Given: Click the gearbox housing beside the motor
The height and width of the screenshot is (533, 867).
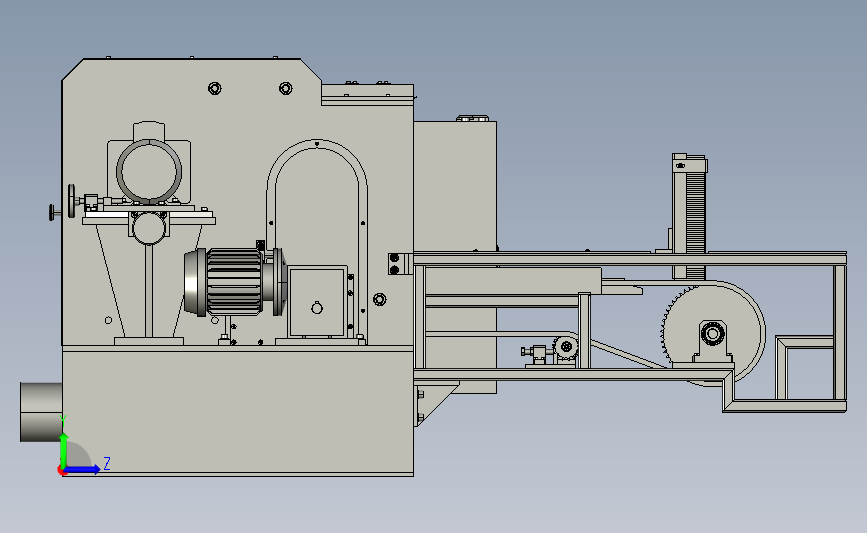Looking at the screenshot, I should click(x=318, y=301).
